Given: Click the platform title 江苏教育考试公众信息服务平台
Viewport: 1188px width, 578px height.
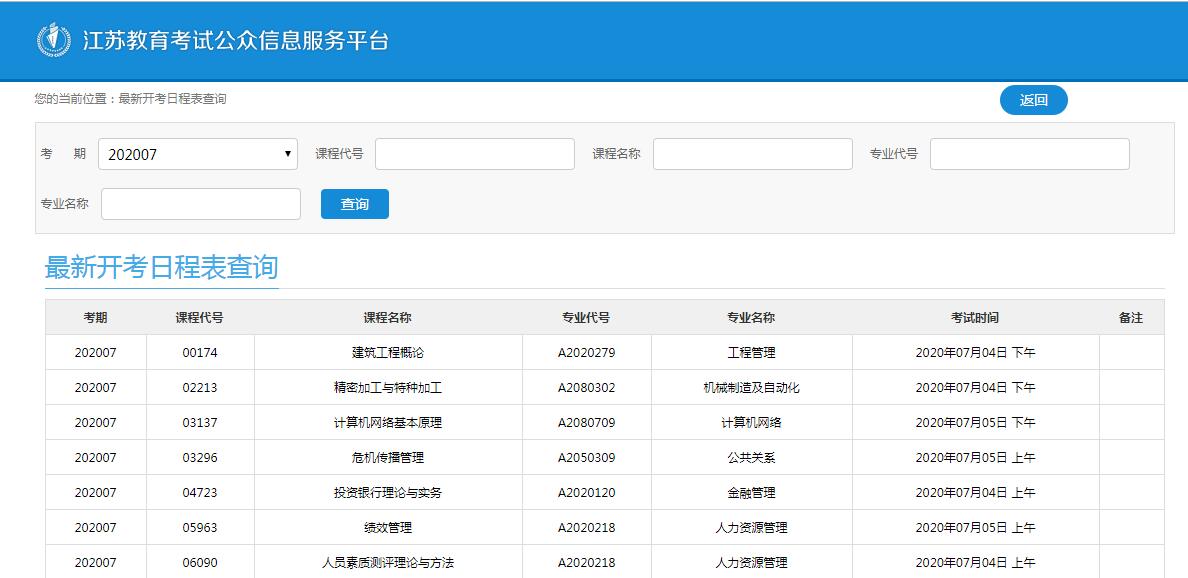Looking at the screenshot, I should [x=235, y=41].
